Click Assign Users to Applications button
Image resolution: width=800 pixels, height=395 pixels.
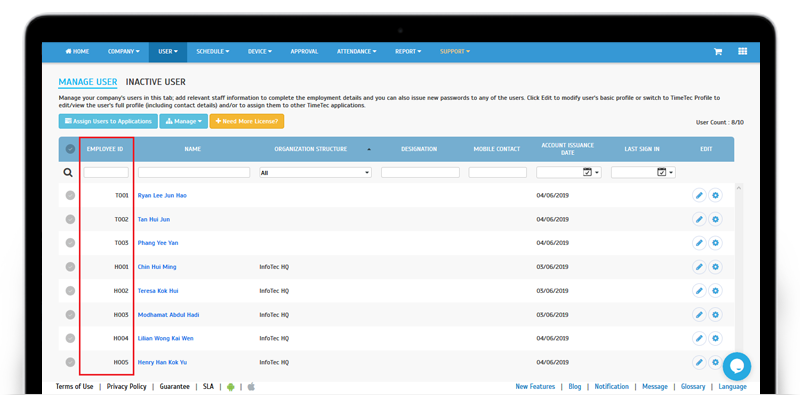[x=108, y=121]
